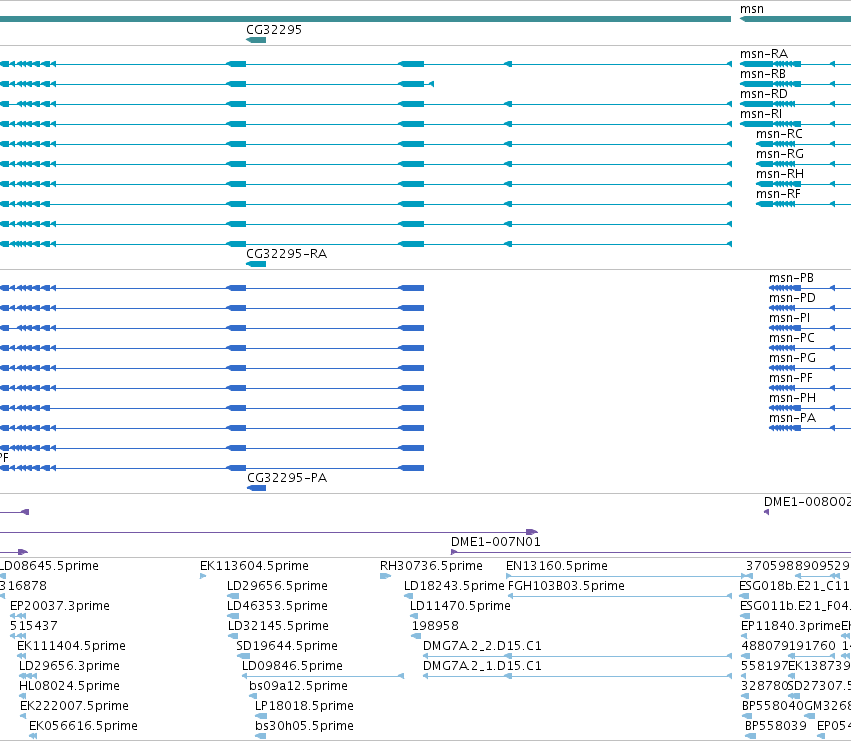Select the LP18018.5prime EST label
The height and width of the screenshot is (741, 851).
pyautogui.click(x=304, y=706)
